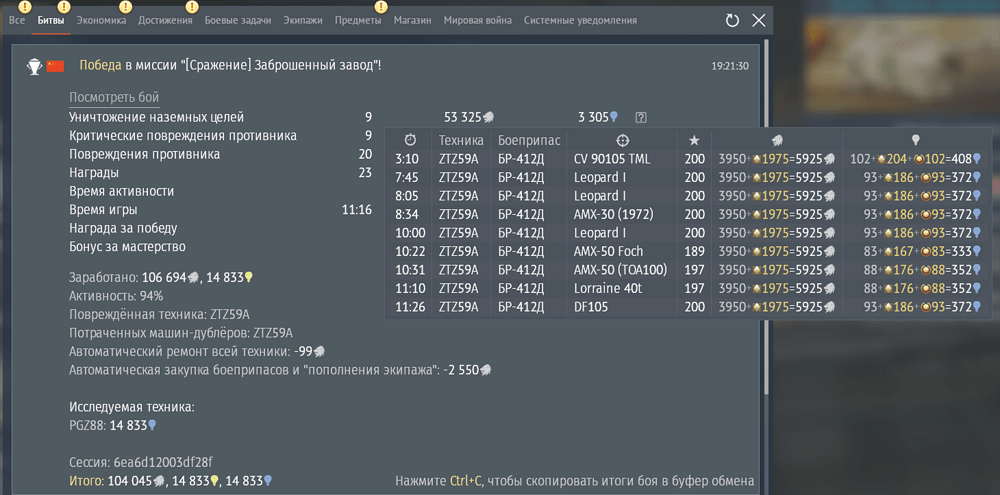Open the Магазин tab
Image resolution: width=1000 pixels, height=495 pixels.
tap(413, 20)
